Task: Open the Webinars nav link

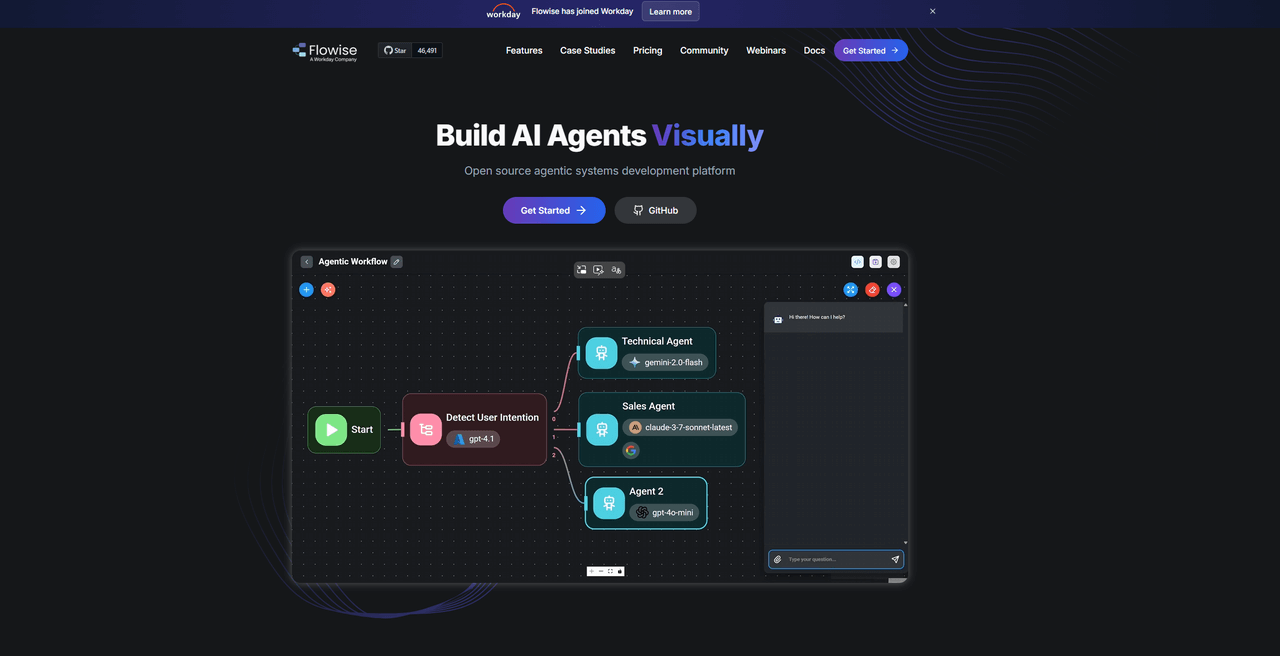Action: pos(766,50)
